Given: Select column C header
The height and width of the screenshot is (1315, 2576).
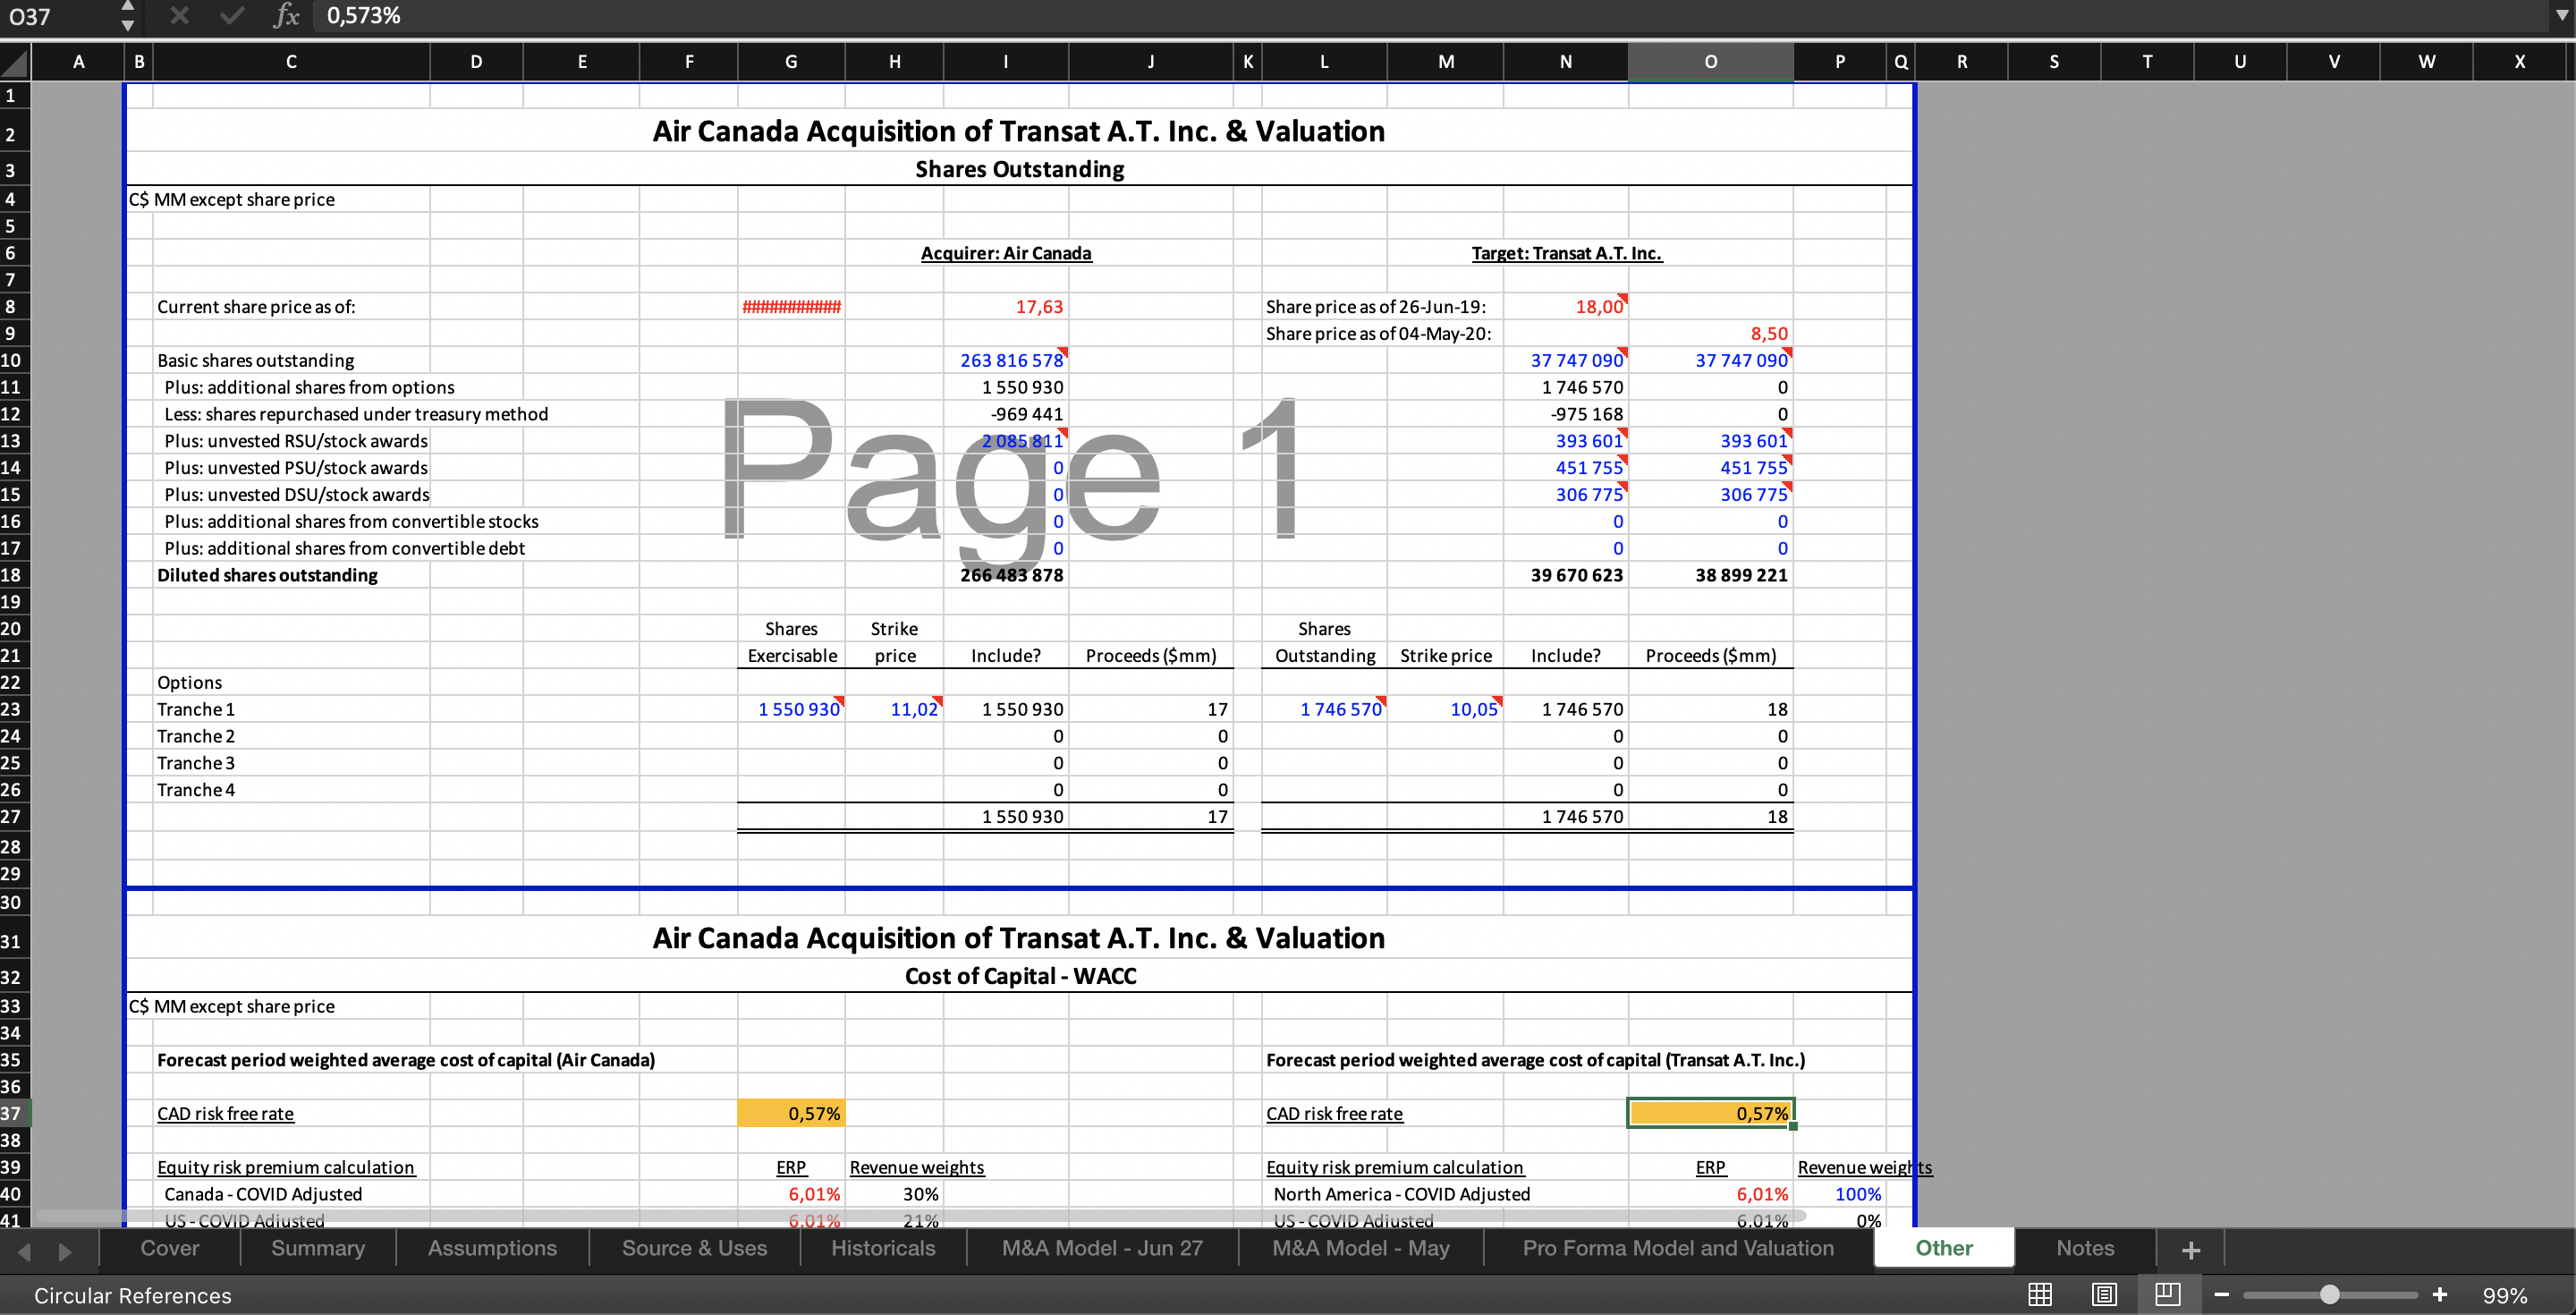Looking at the screenshot, I should tap(291, 62).
